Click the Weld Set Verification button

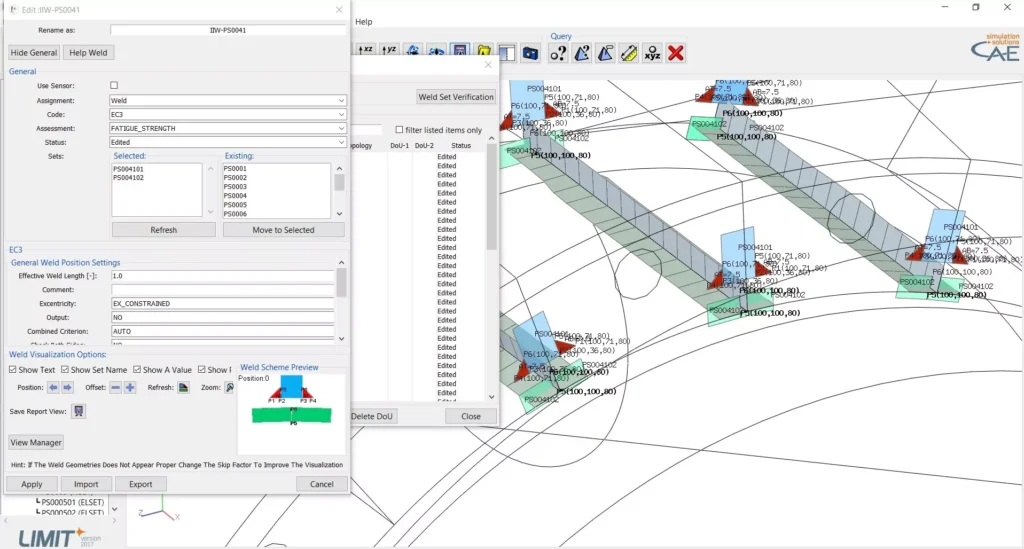(455, 97)
